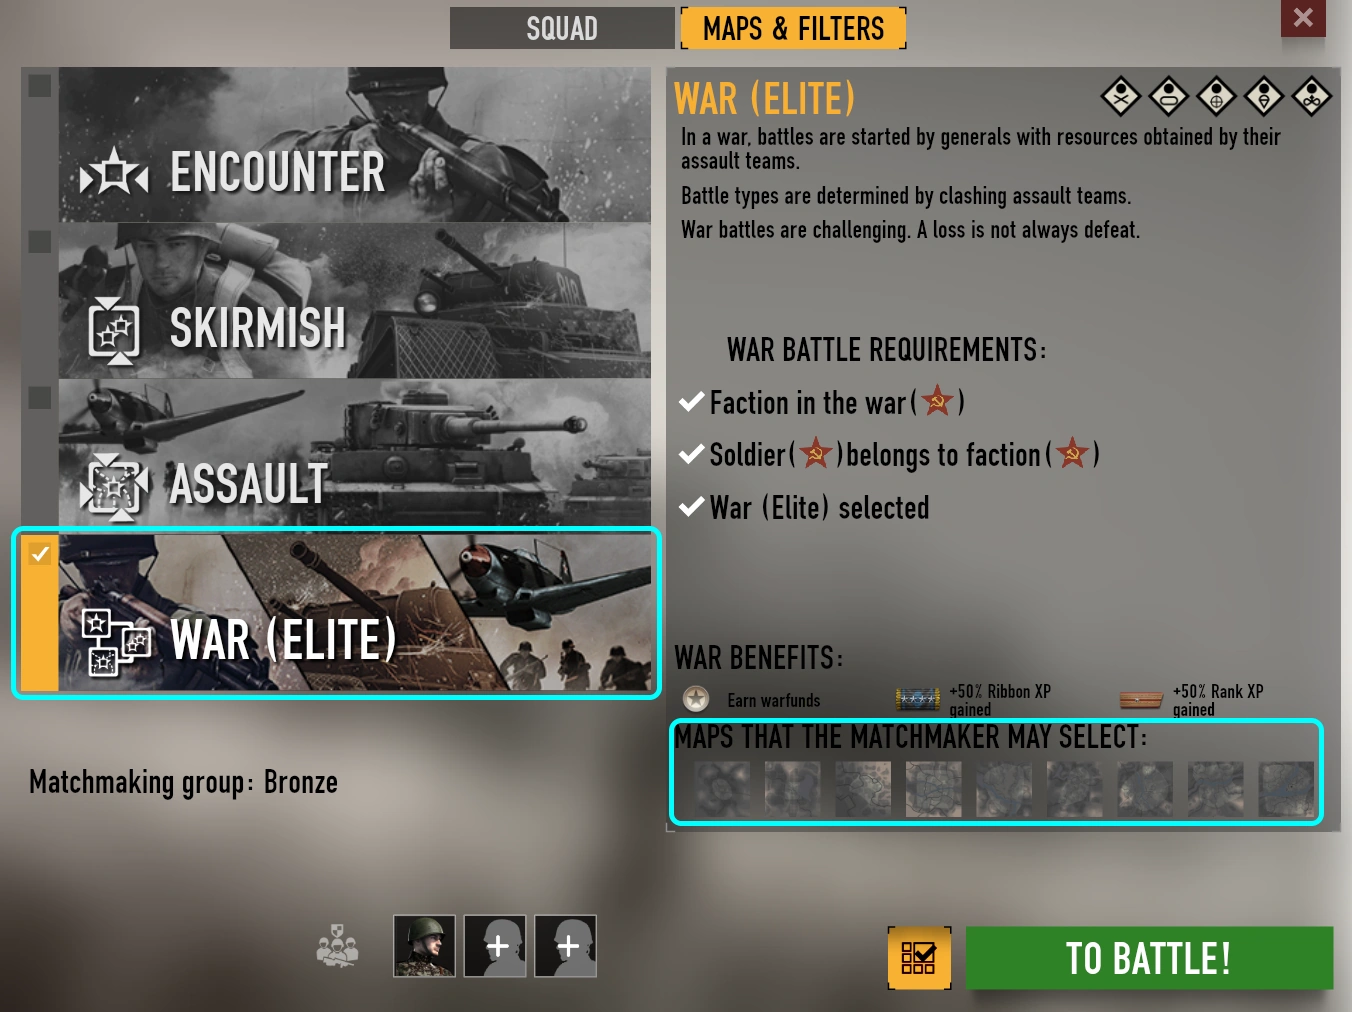This screenshot has width=1352, height=1012.
Task: Close the matchmaking window
Action: coord(1303,18)
